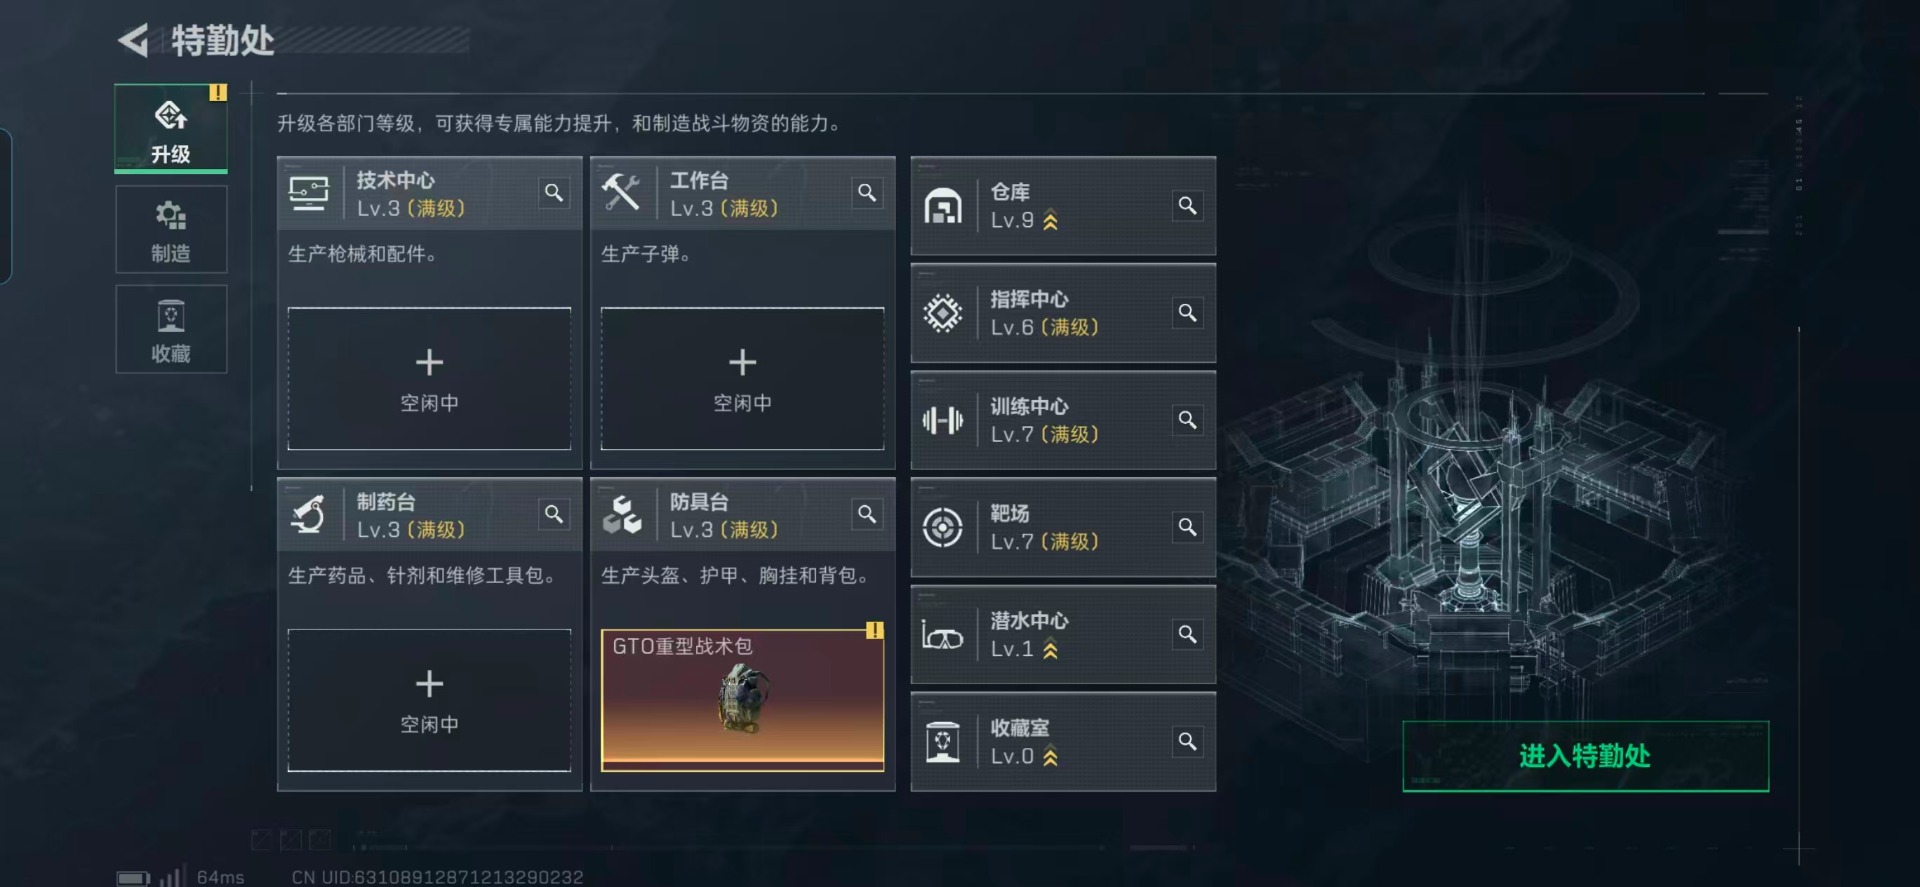Upgrade 潜水中心 via yellow chevron arrows
Viewport: 1920px width, 887px height.
[x=1050, y=650]
